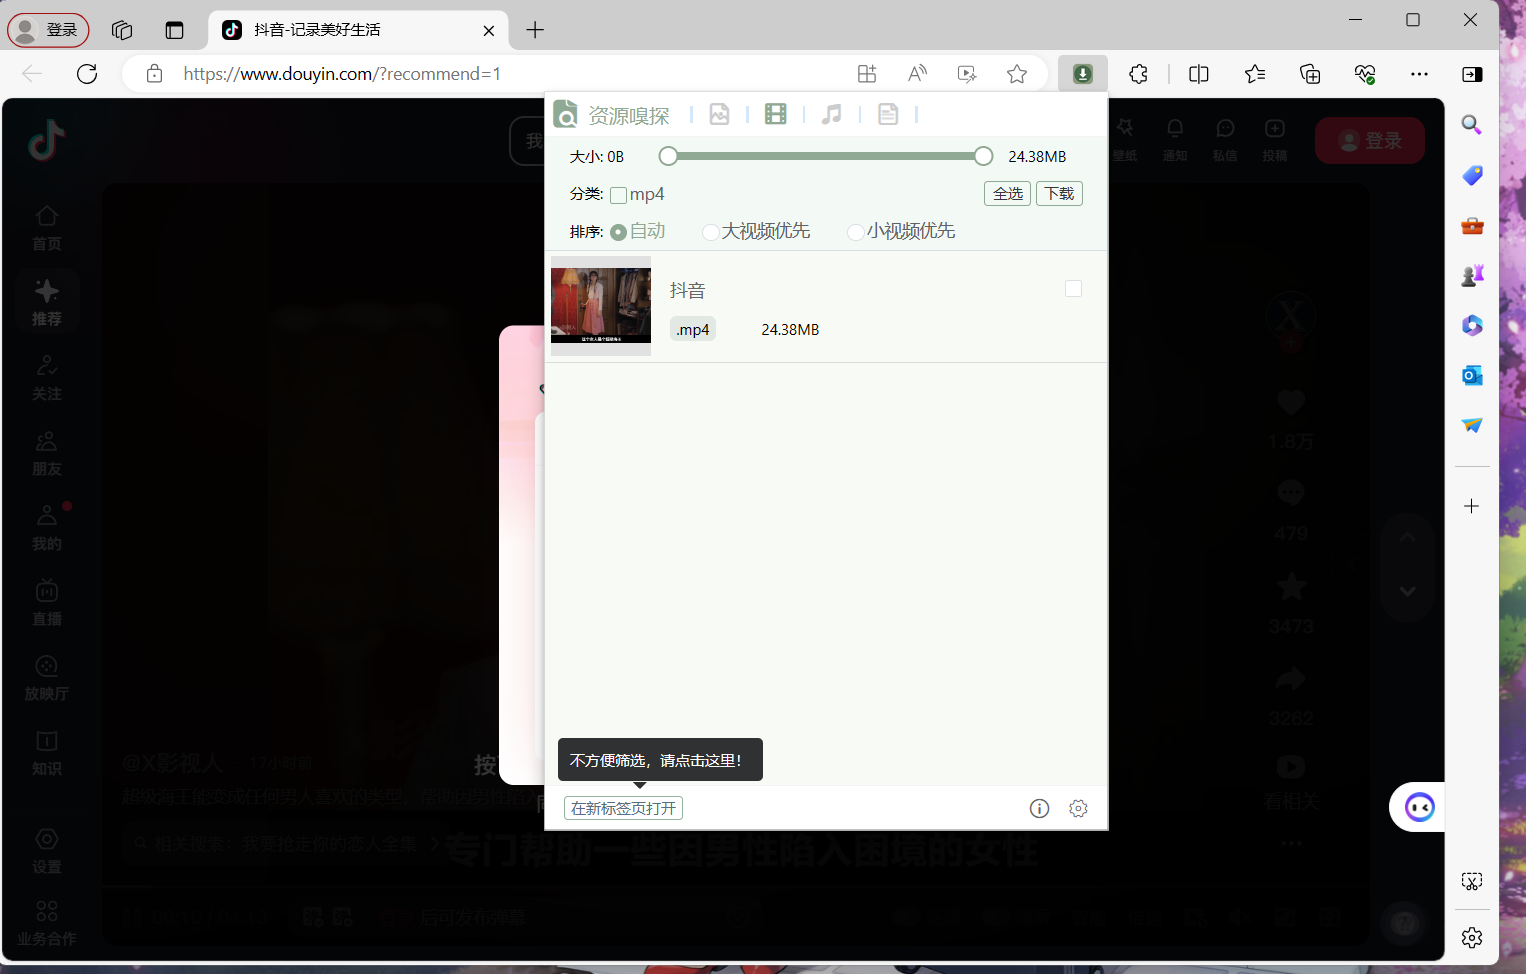Click the 不方便筛选，请点击这里 tooltip
The height and width of the screenshot is (974, 1526).
(660, 760)
